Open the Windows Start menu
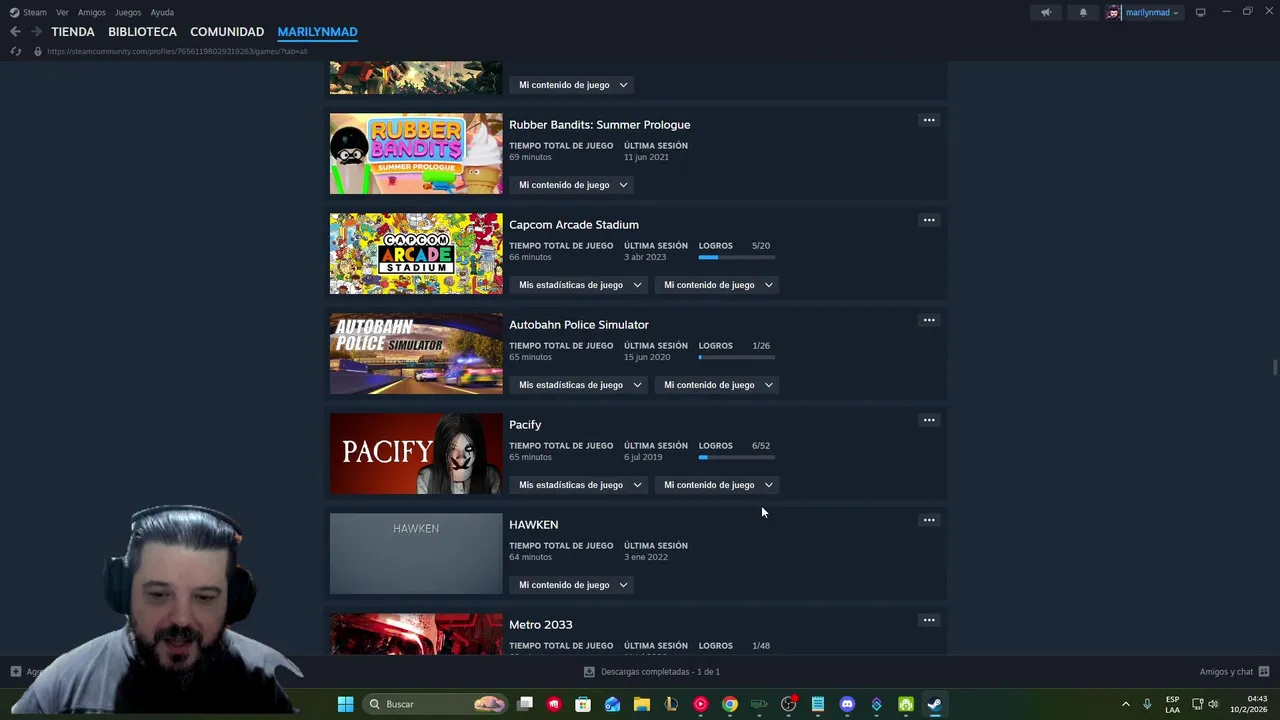Image resolution: width=1280 pixels, height=720 pixels. (345, 704)
